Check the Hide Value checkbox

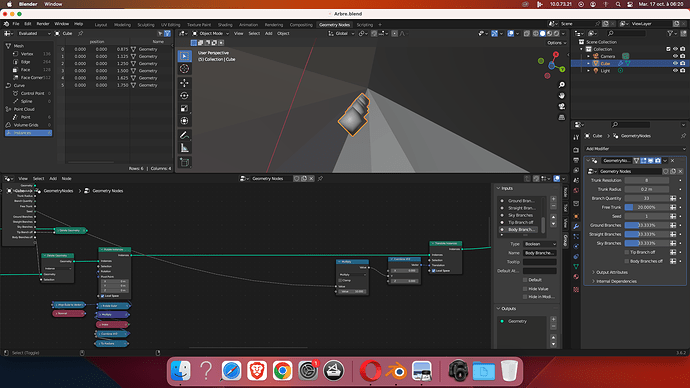525,289
